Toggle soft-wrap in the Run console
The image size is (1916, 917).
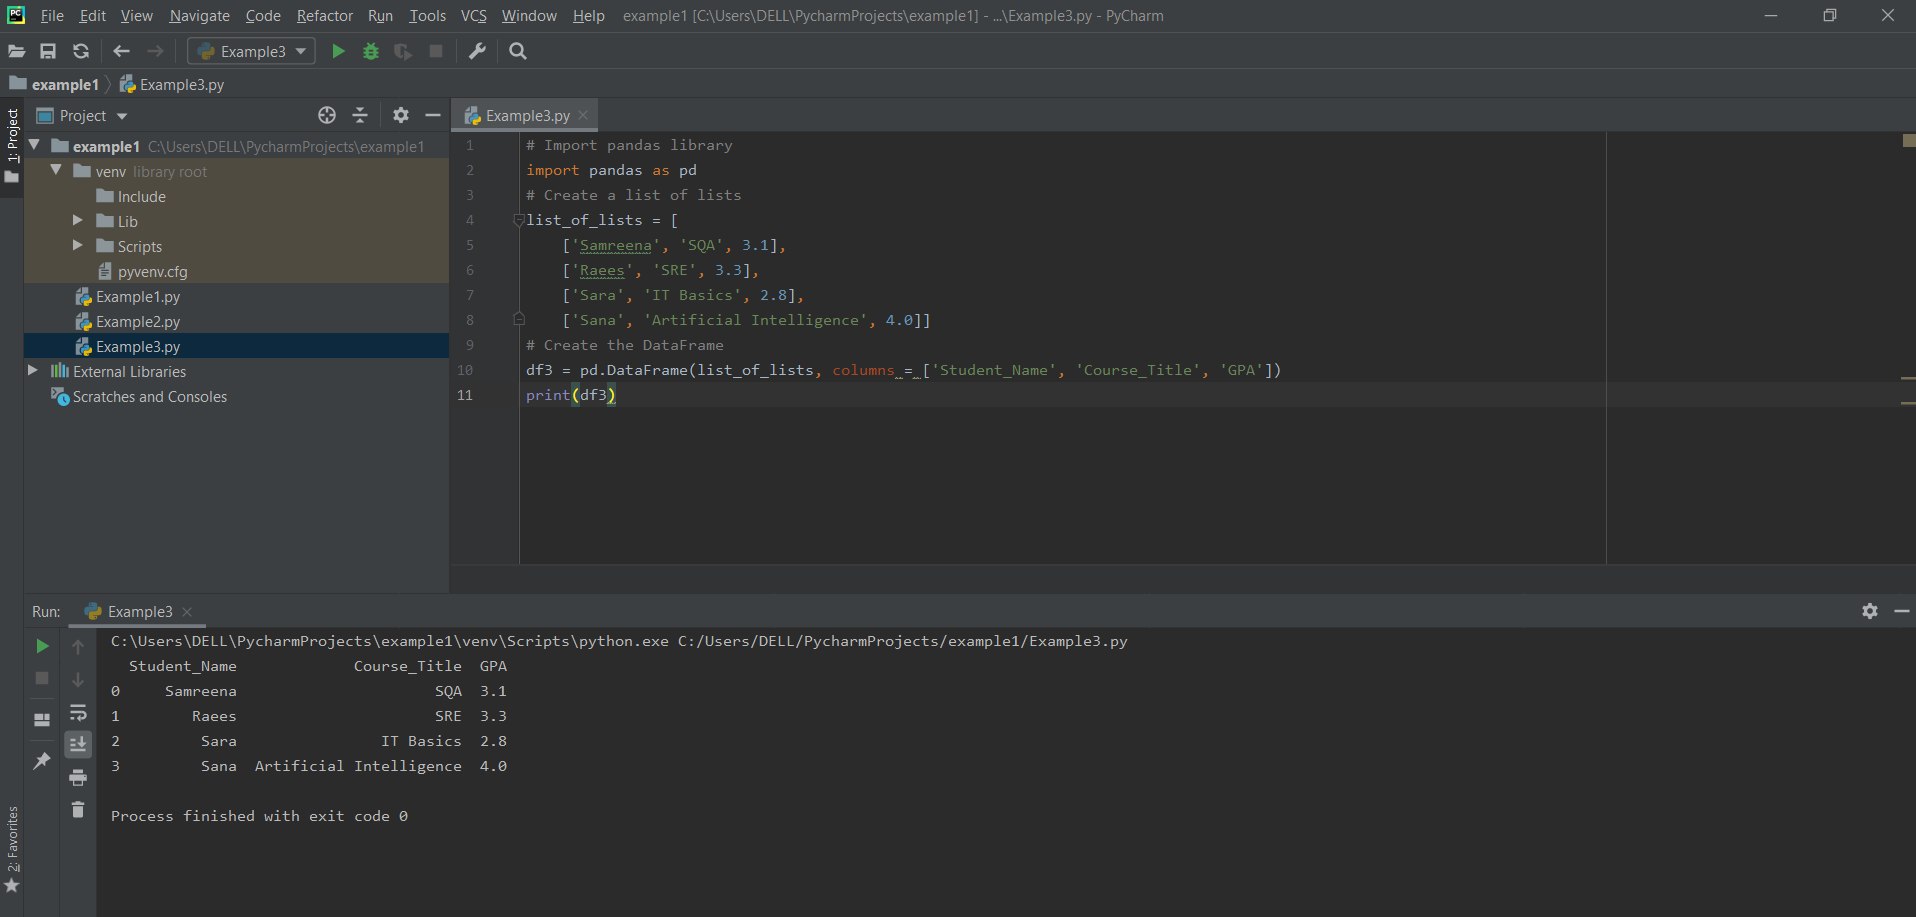coord(78,713)
